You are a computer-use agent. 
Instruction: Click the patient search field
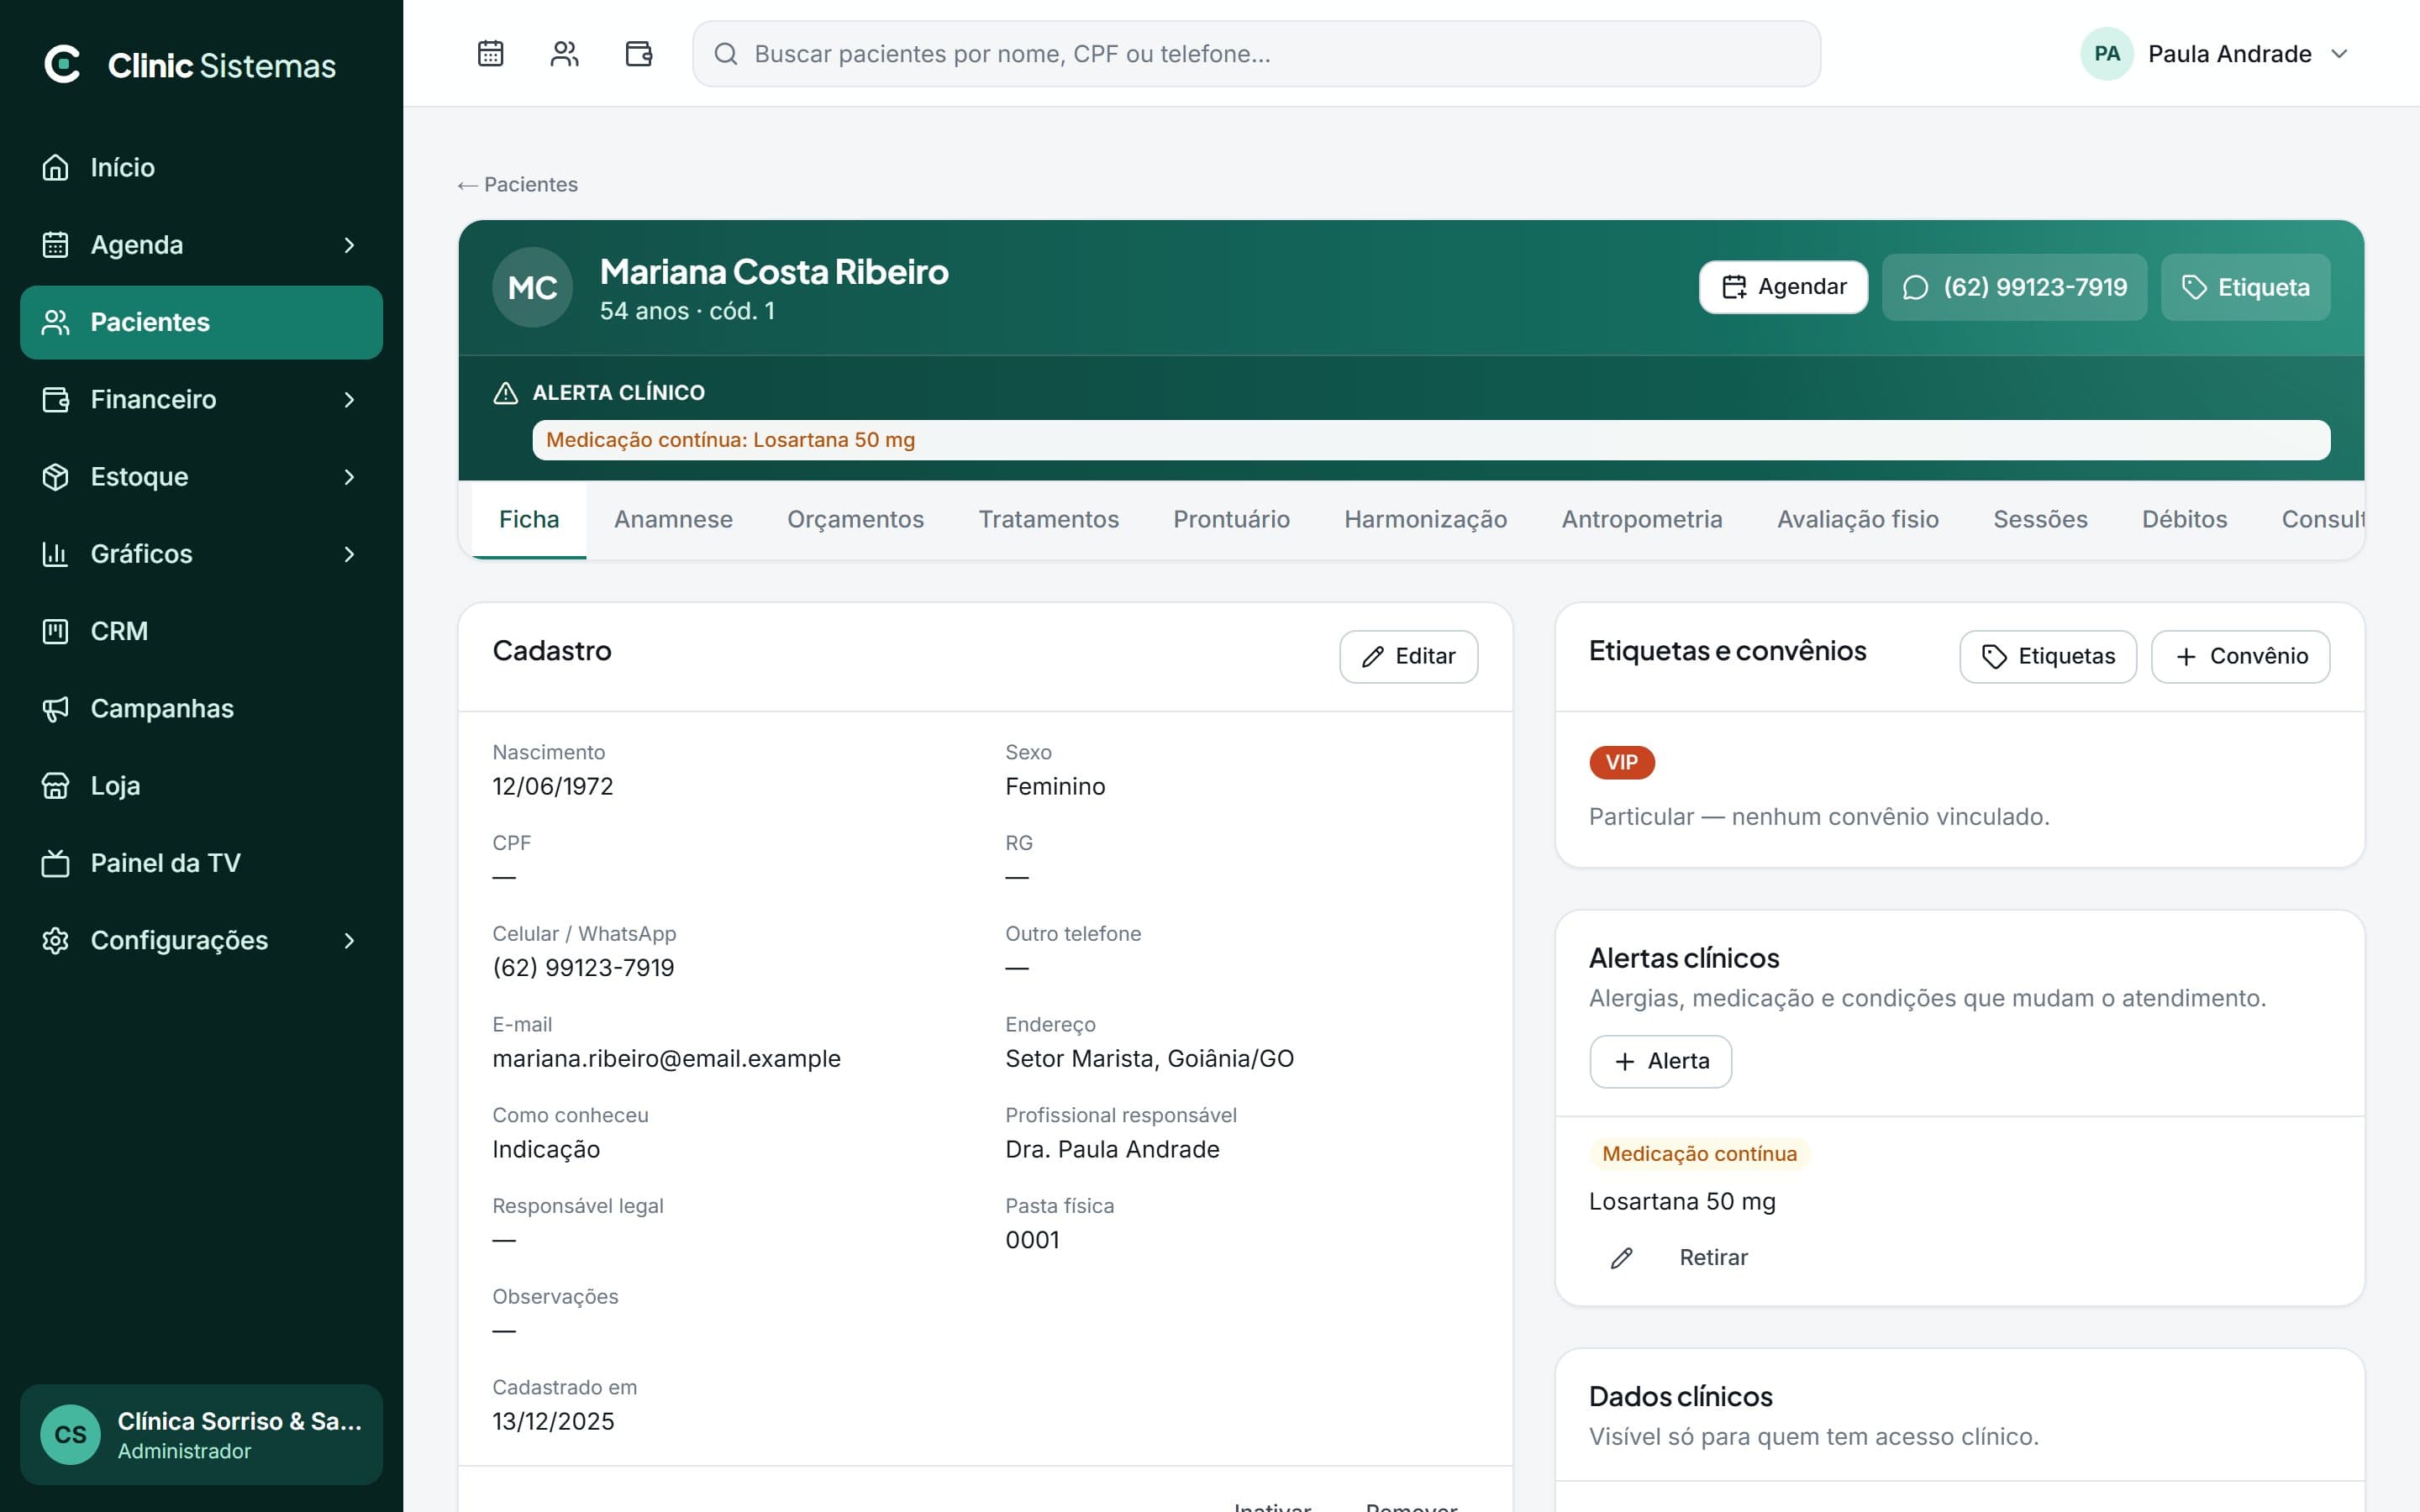coord(1256,54)
